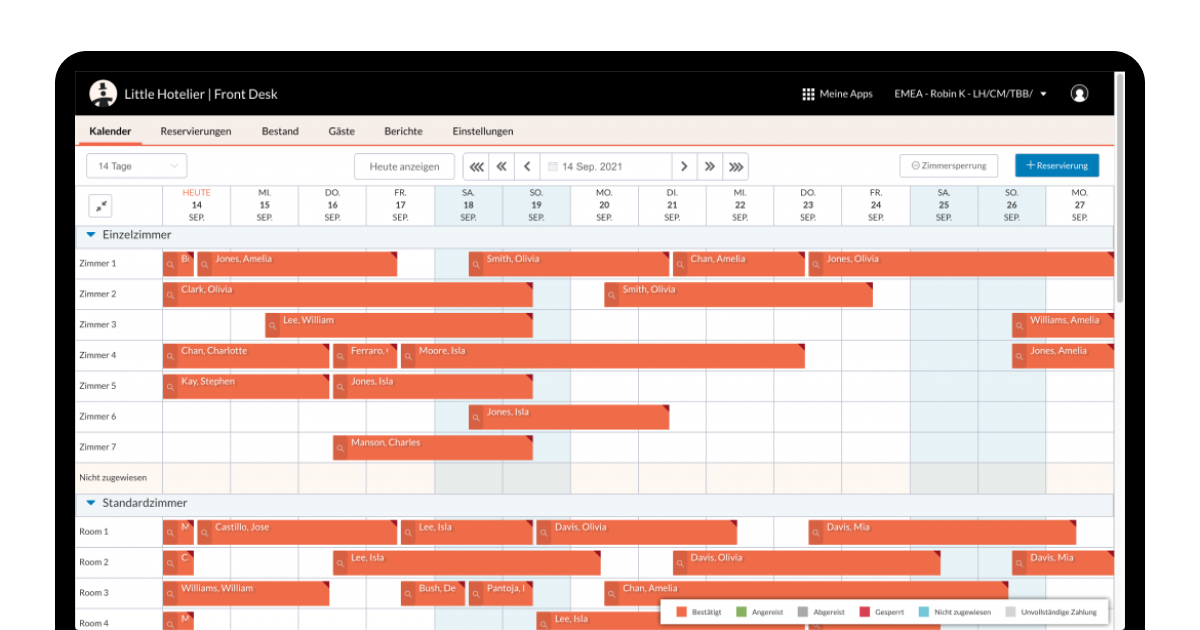Image resolution: width=1200 pixels, height=630 pixels.
Task: Click the orange Bestätigt legend swatch
Action: [682, 612]
